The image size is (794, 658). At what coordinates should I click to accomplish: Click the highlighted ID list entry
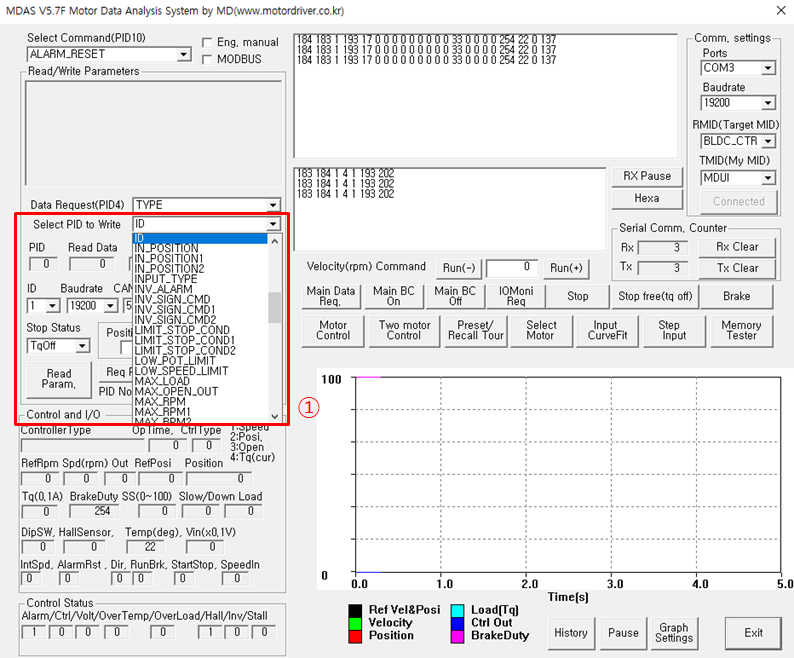point(200,238)
